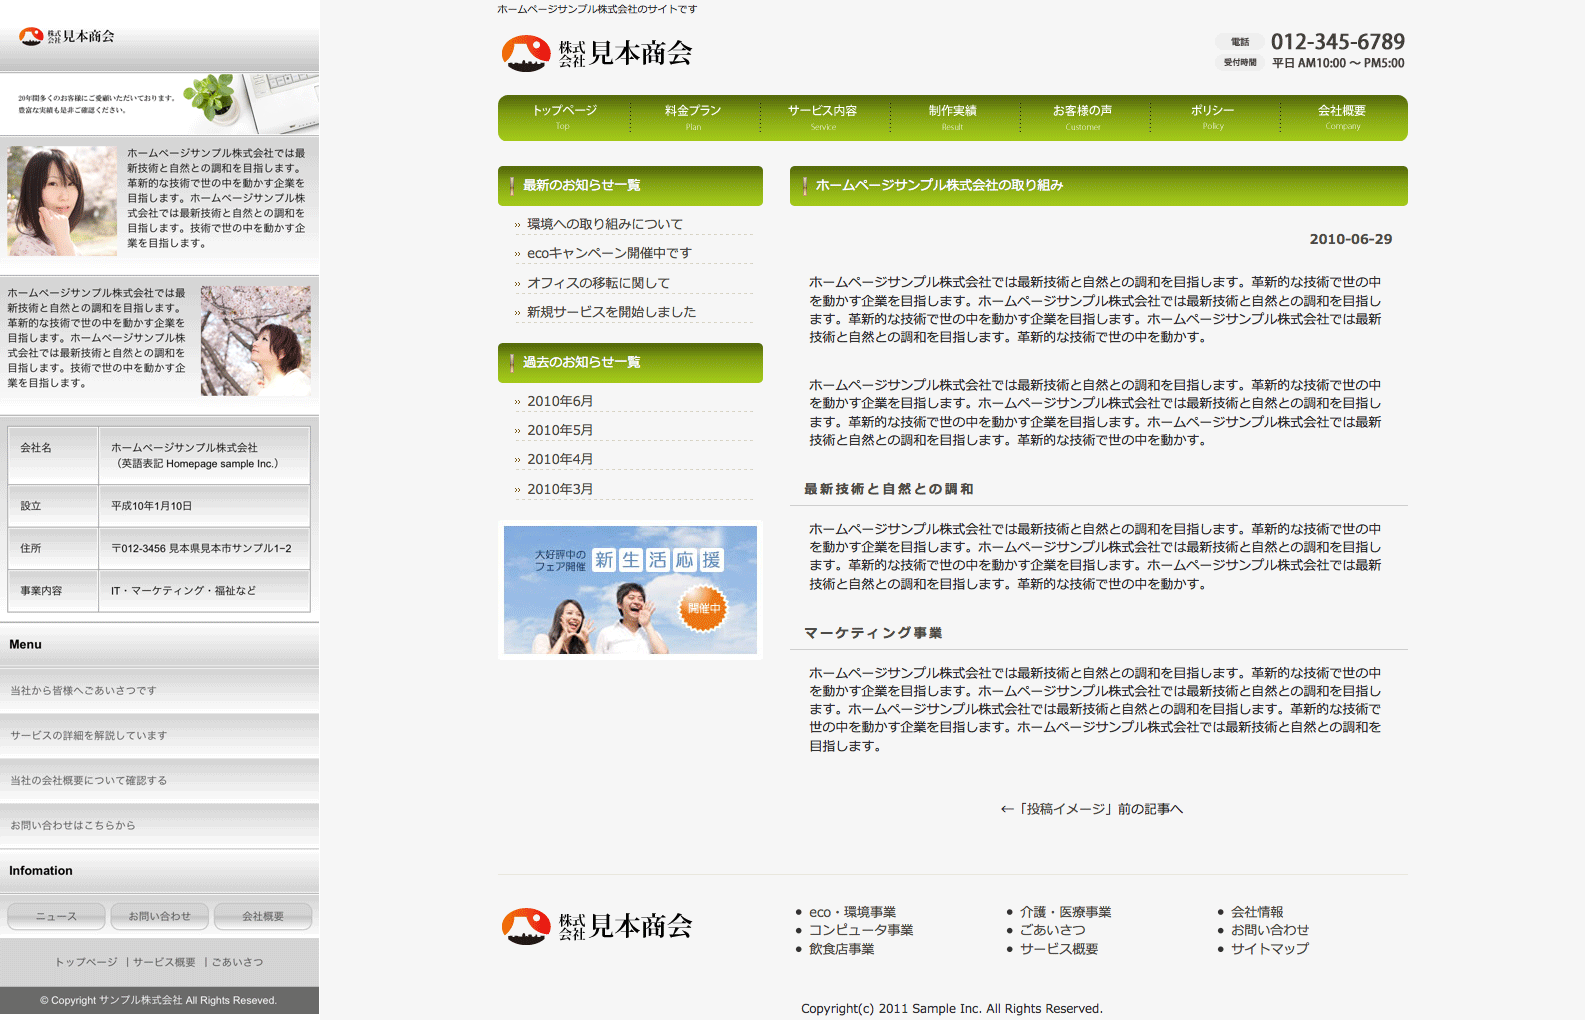This screenshot has height=1020, width=1585.
Task: Open footer link サイトマップ
Action: pyautogui.click(x=1269, y=949)
